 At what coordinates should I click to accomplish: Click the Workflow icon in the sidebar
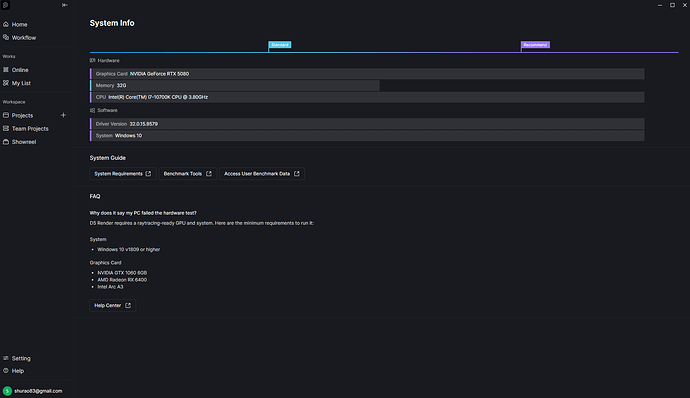(6, 37)
